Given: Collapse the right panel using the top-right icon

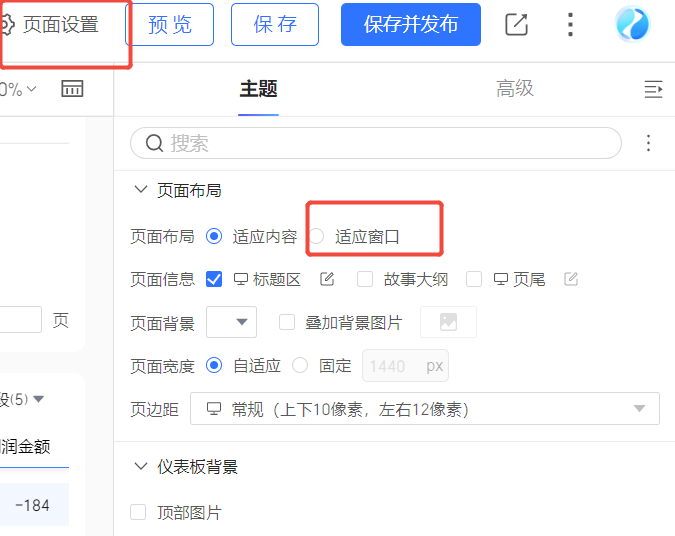Looking at the screenshot, I should click(x=653, y=90).
